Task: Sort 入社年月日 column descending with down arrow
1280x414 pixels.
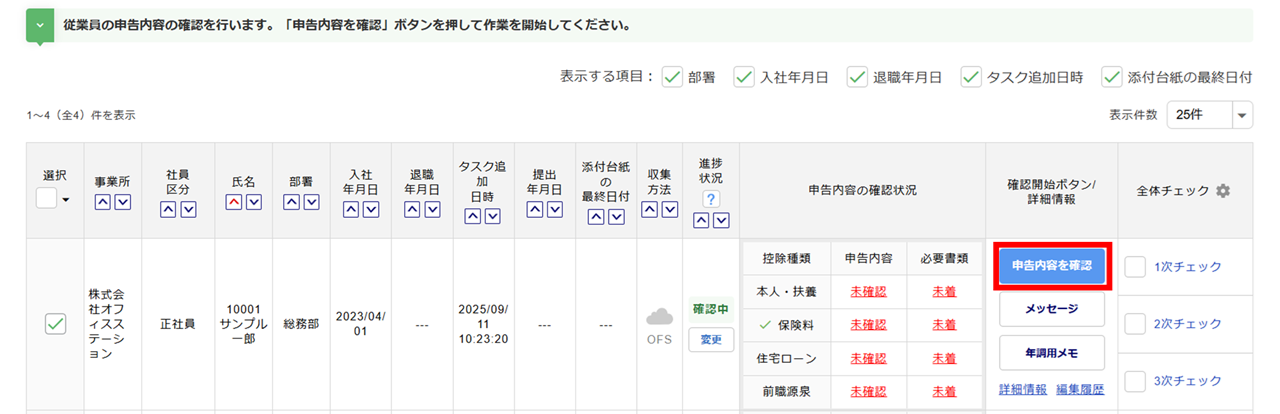Action: tap(370, 210)
